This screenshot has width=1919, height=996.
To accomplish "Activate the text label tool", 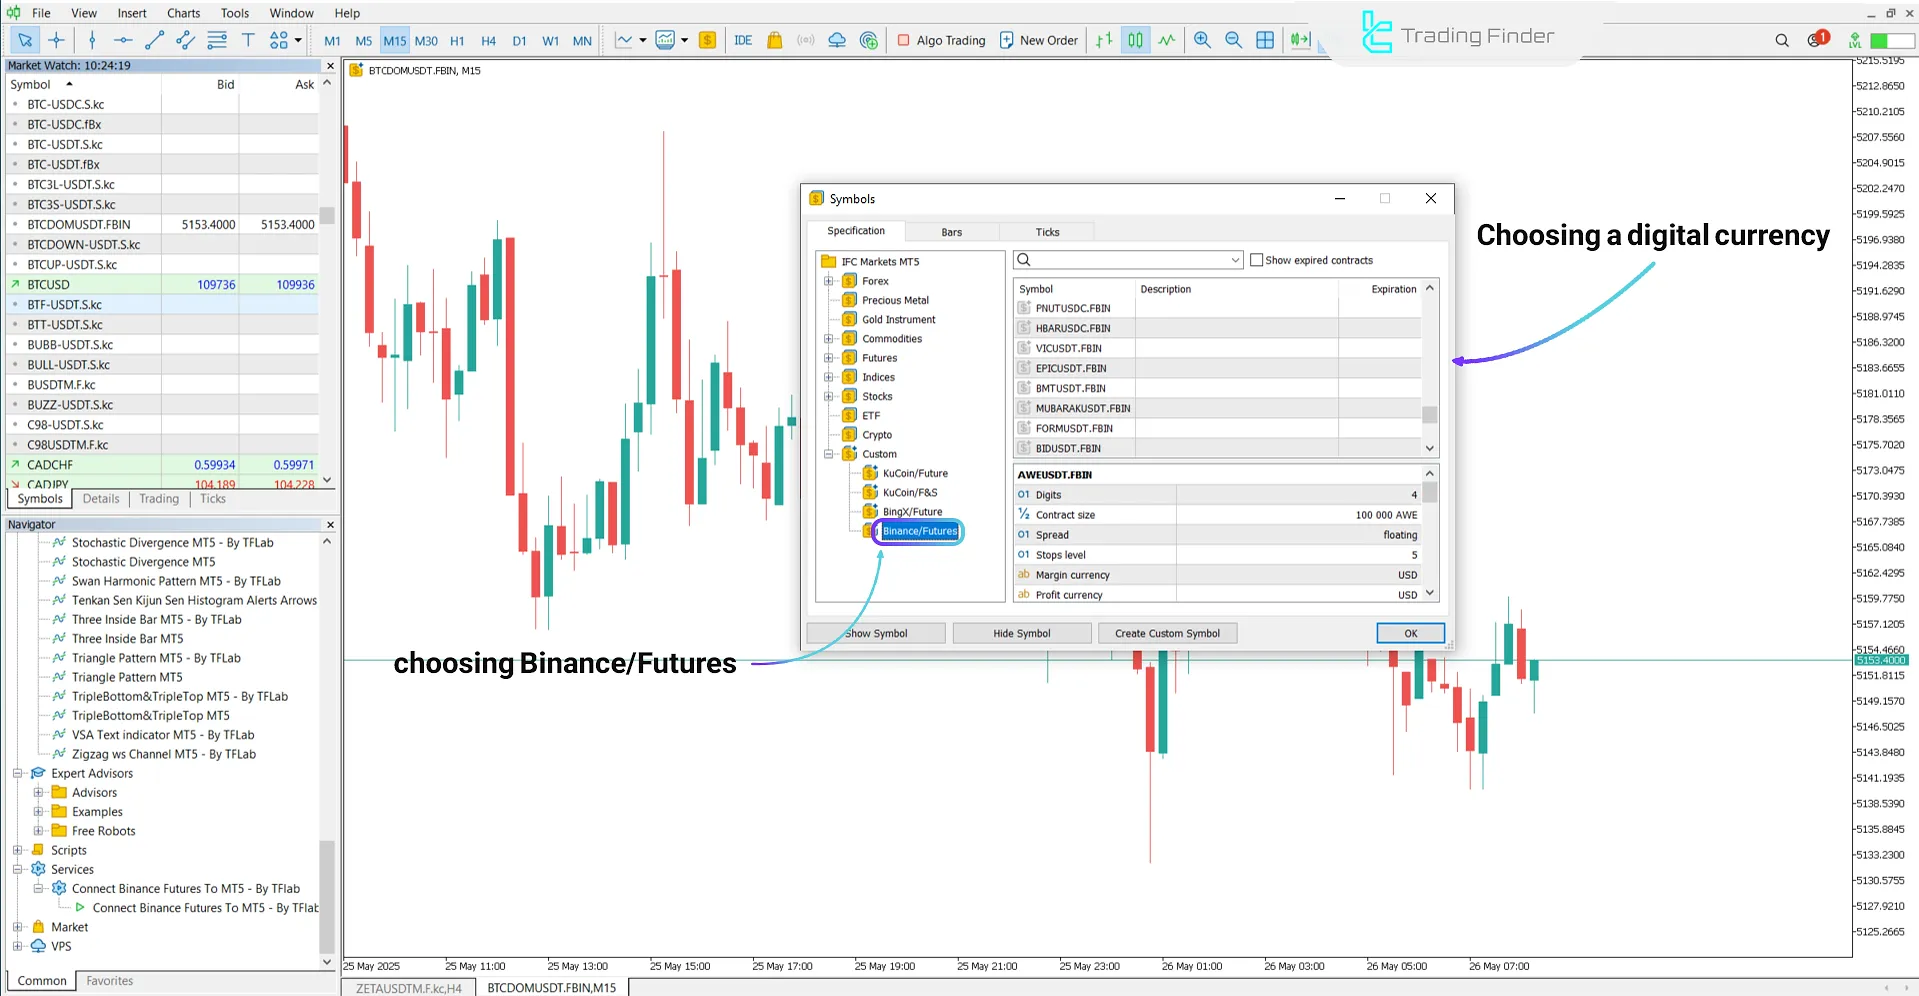I will 248,40.
